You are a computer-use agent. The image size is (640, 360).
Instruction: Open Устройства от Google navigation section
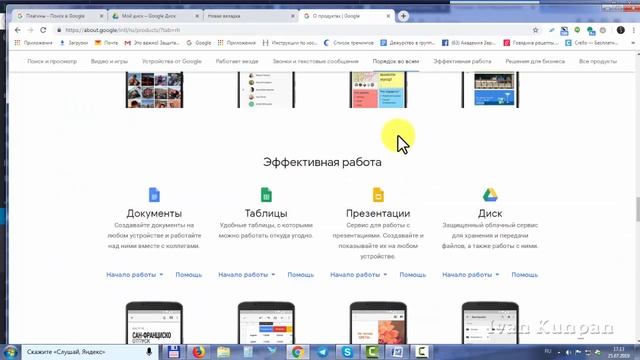[172, 61]
